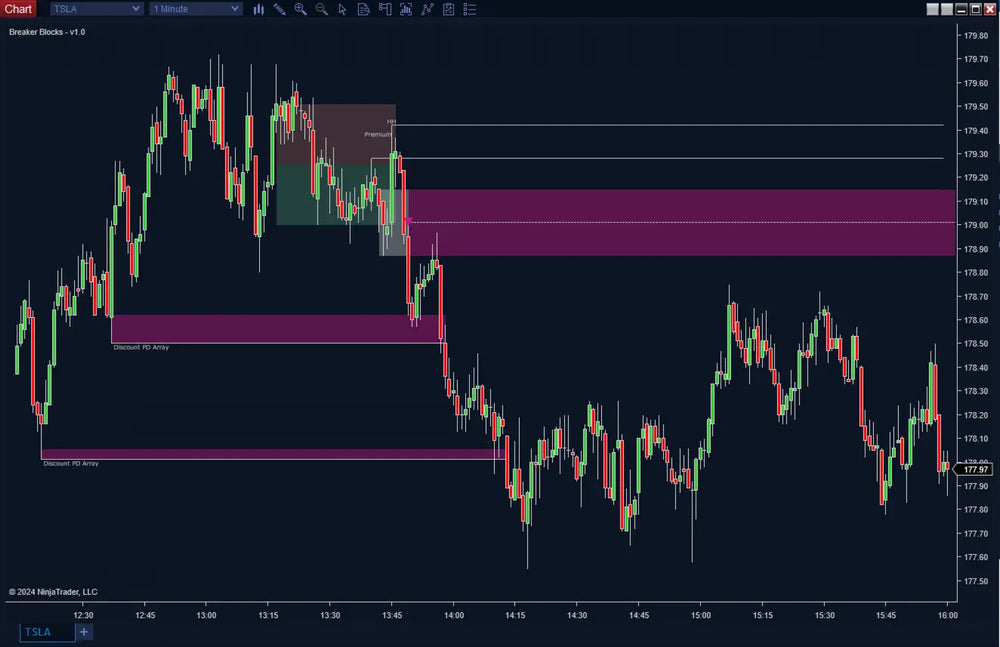Open the chart Properties list icon

(x=470, y=9)
